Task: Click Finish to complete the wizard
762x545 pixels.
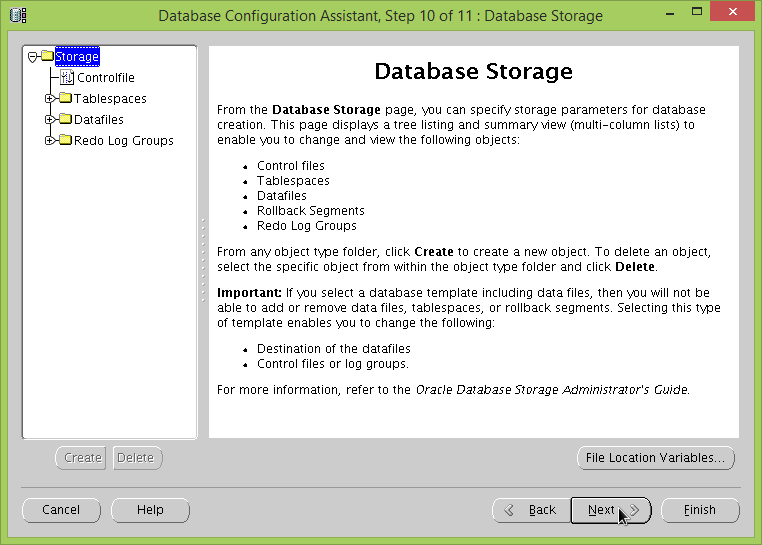Action: [x=700, y=510]
